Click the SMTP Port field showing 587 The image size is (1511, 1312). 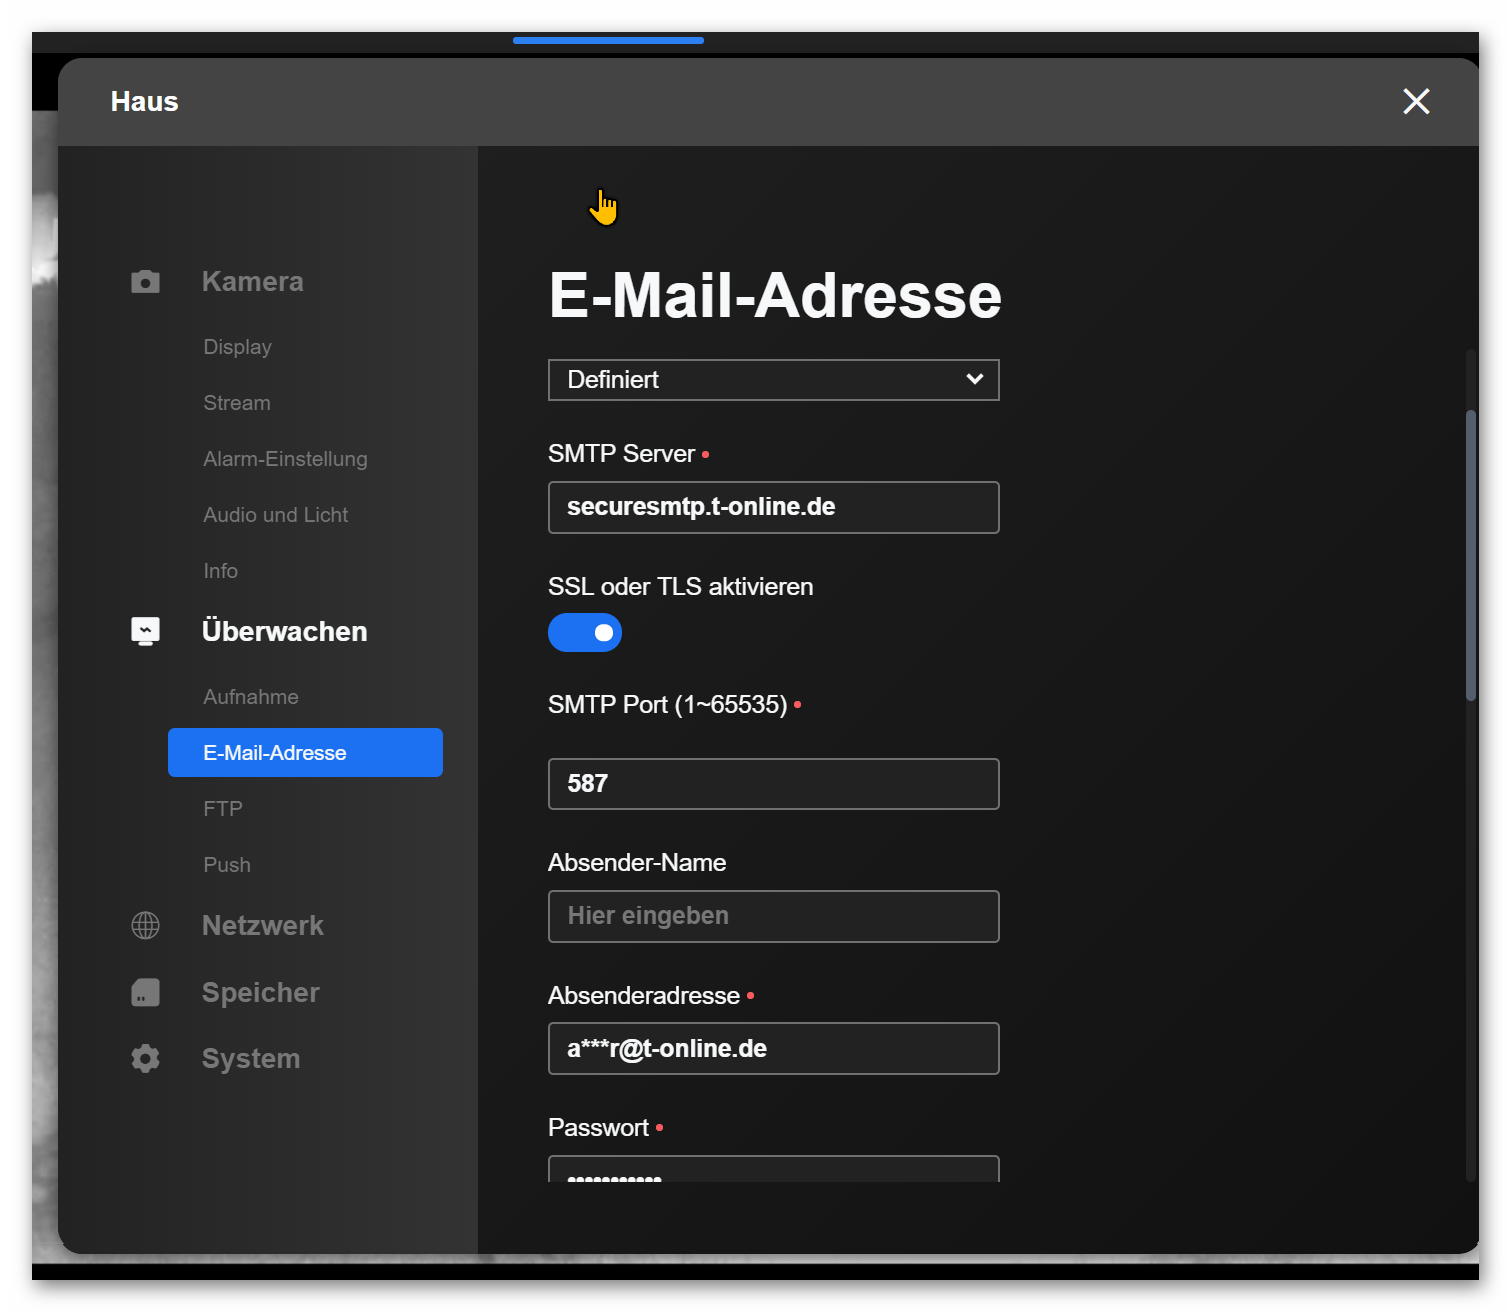(x=773, y=784)
